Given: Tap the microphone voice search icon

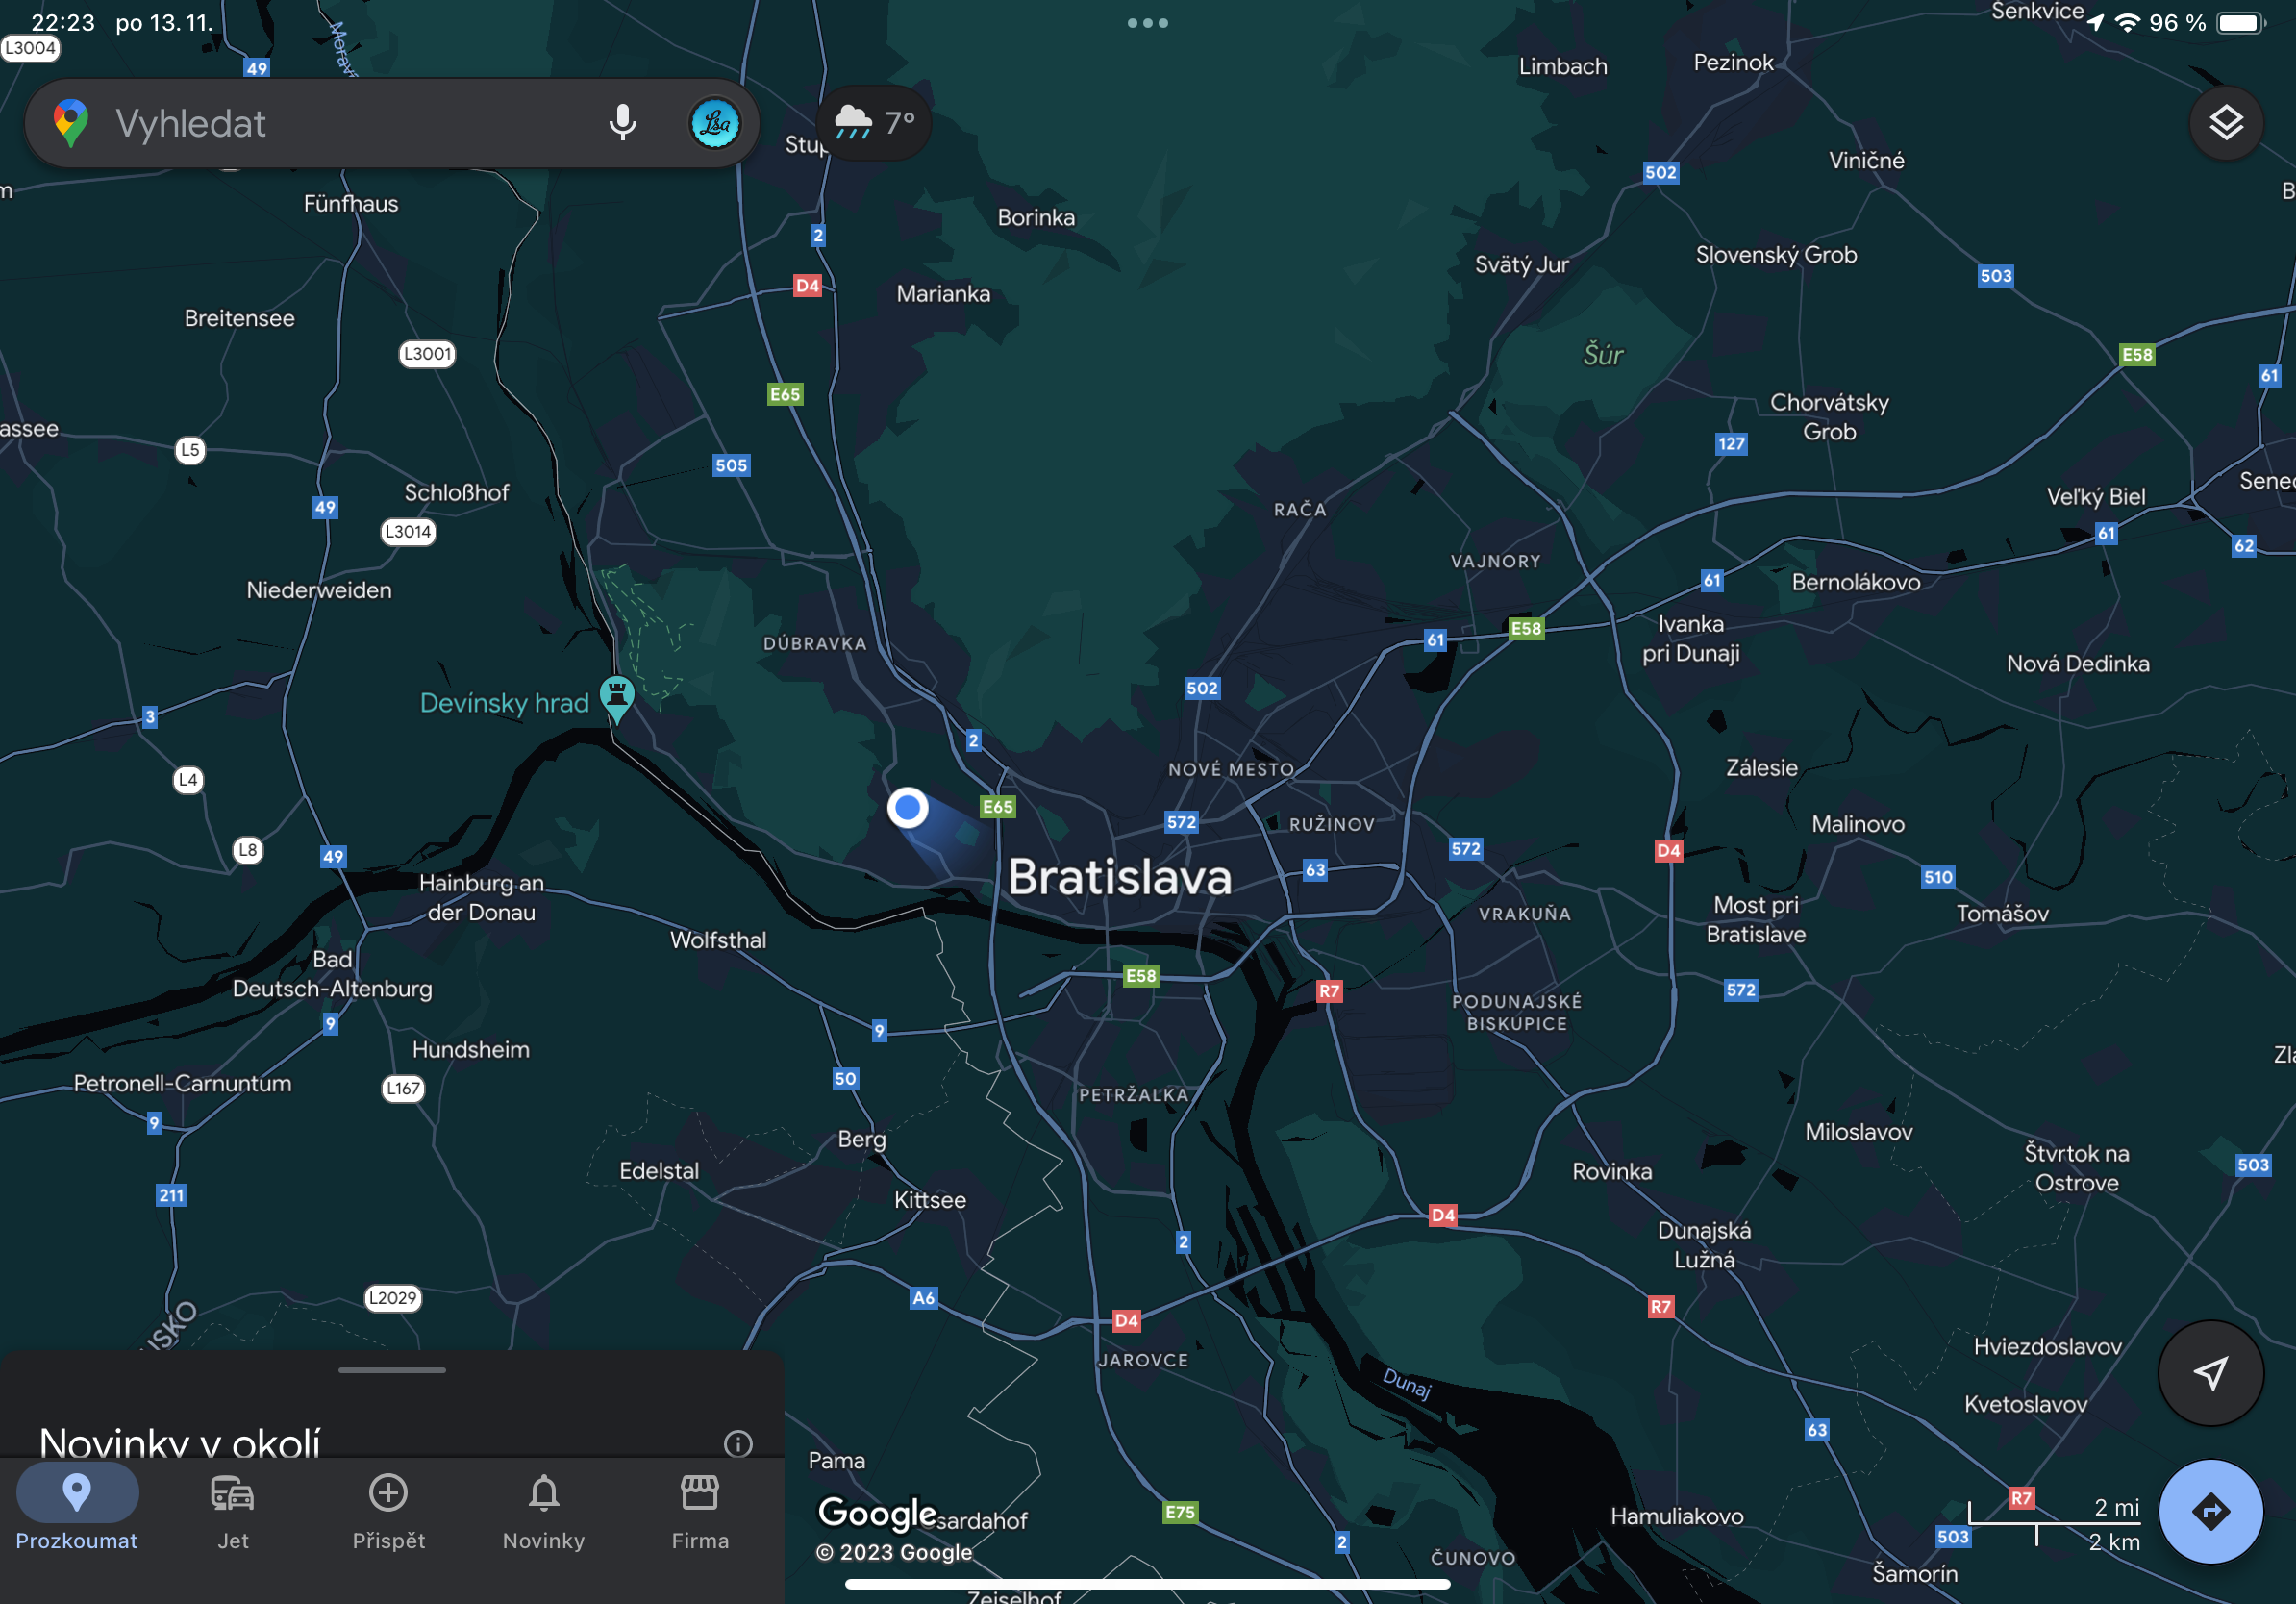Looking at the screenshot, I should [x=622, y=123].
